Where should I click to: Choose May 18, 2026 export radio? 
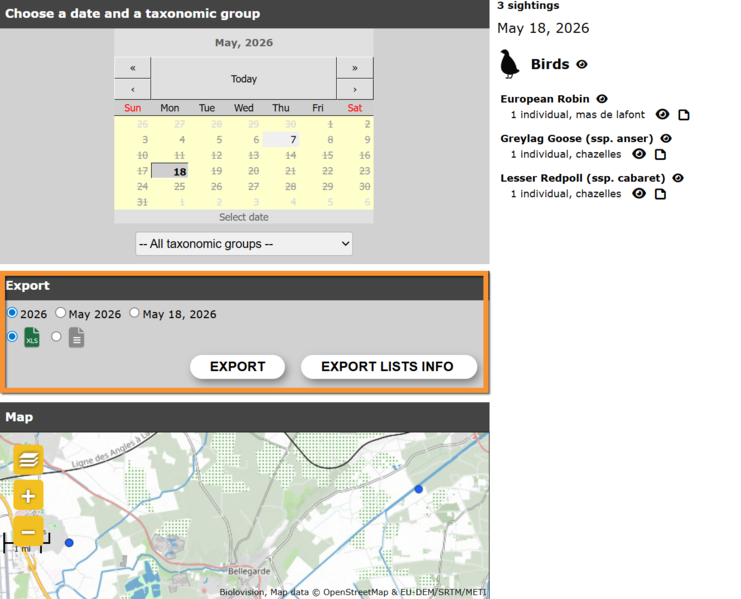click(135, 313)
